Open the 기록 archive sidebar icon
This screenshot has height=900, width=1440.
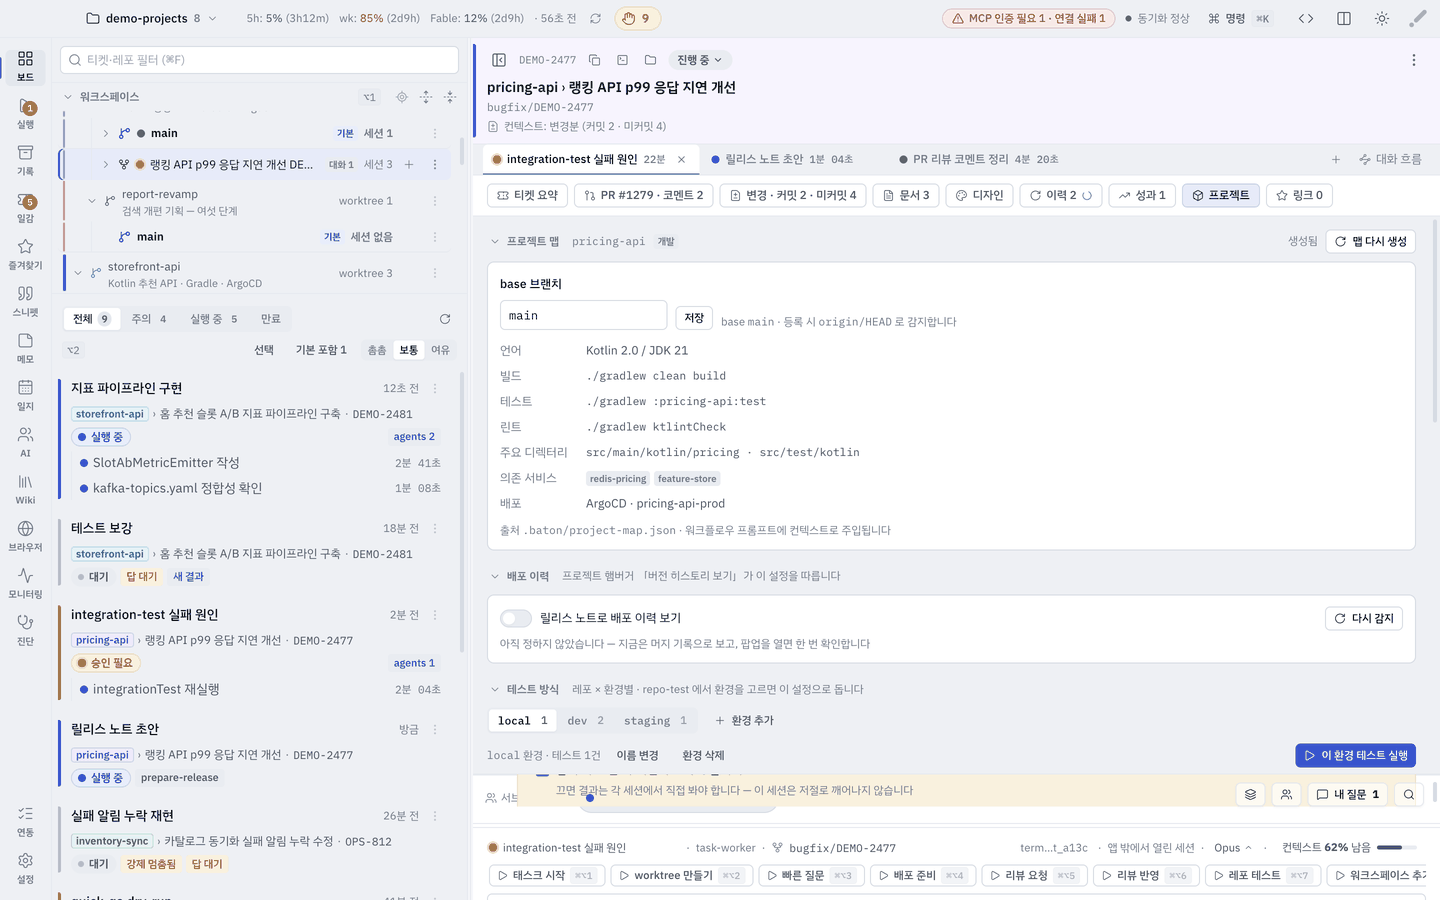click(x=25, y=160)
